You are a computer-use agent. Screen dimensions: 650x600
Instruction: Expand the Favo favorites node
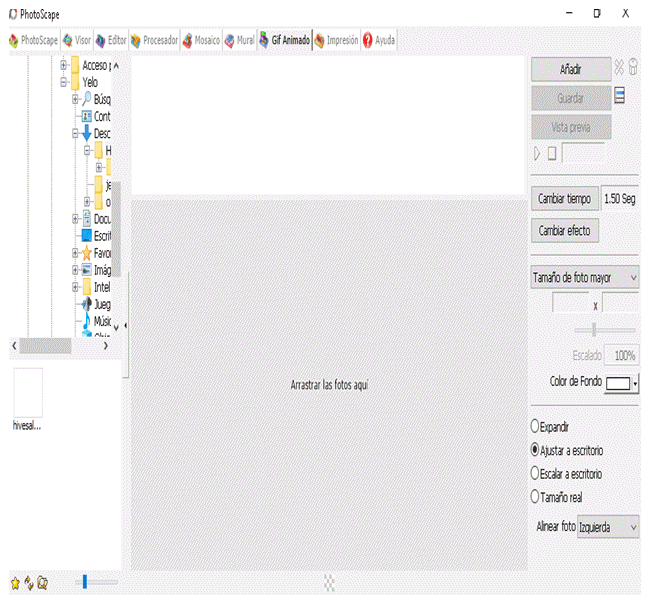[x=75, y=253]
